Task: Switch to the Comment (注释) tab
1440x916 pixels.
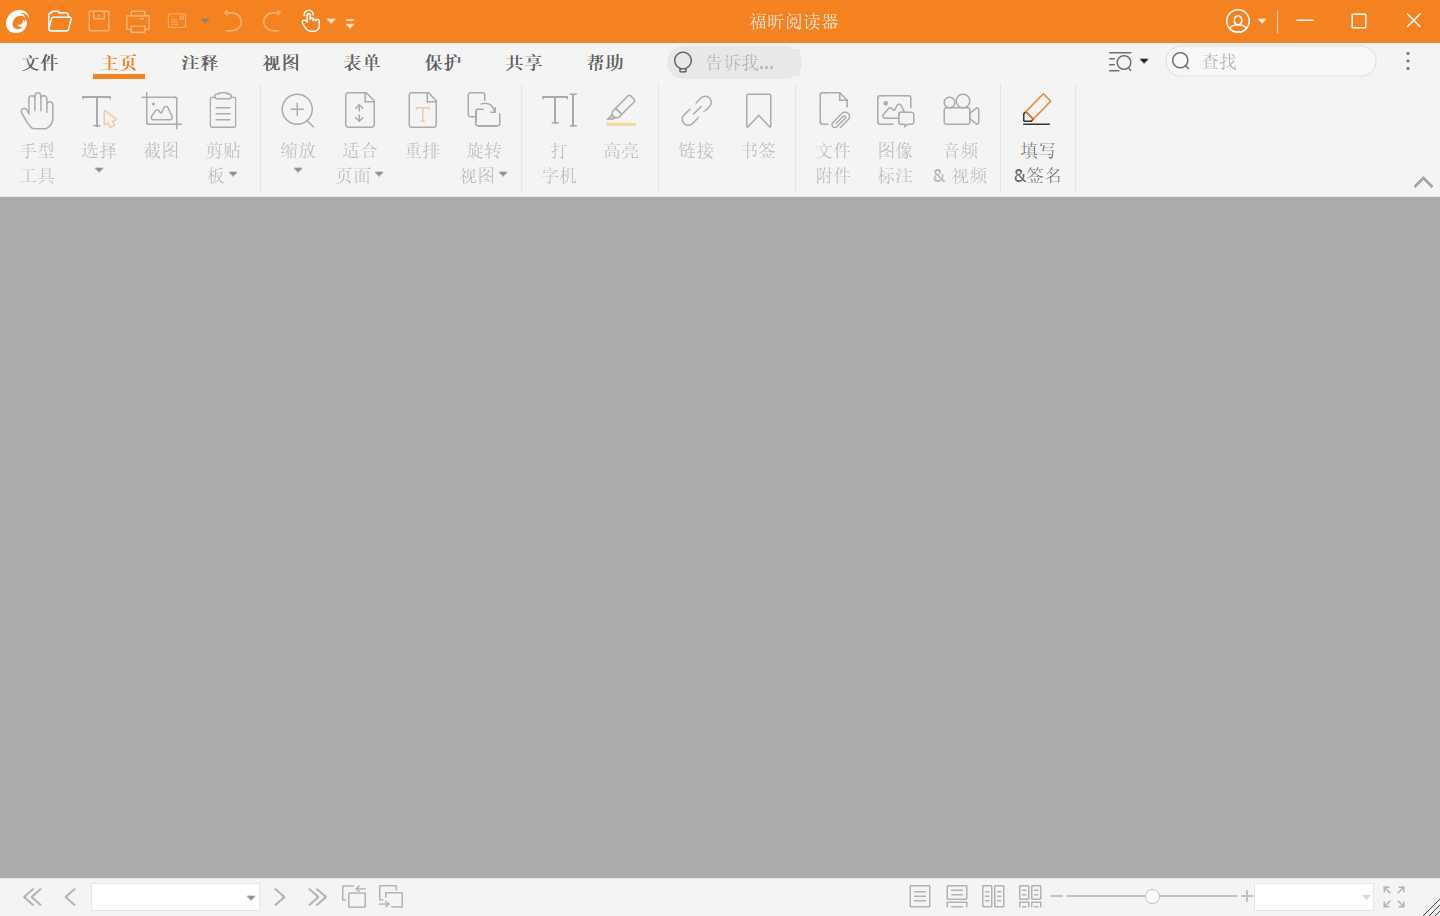Action: [x=200, y=63]
